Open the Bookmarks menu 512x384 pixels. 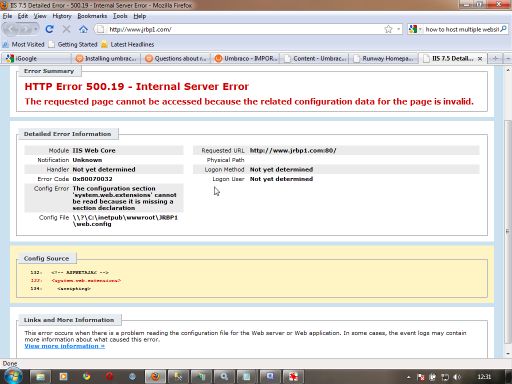92,16
